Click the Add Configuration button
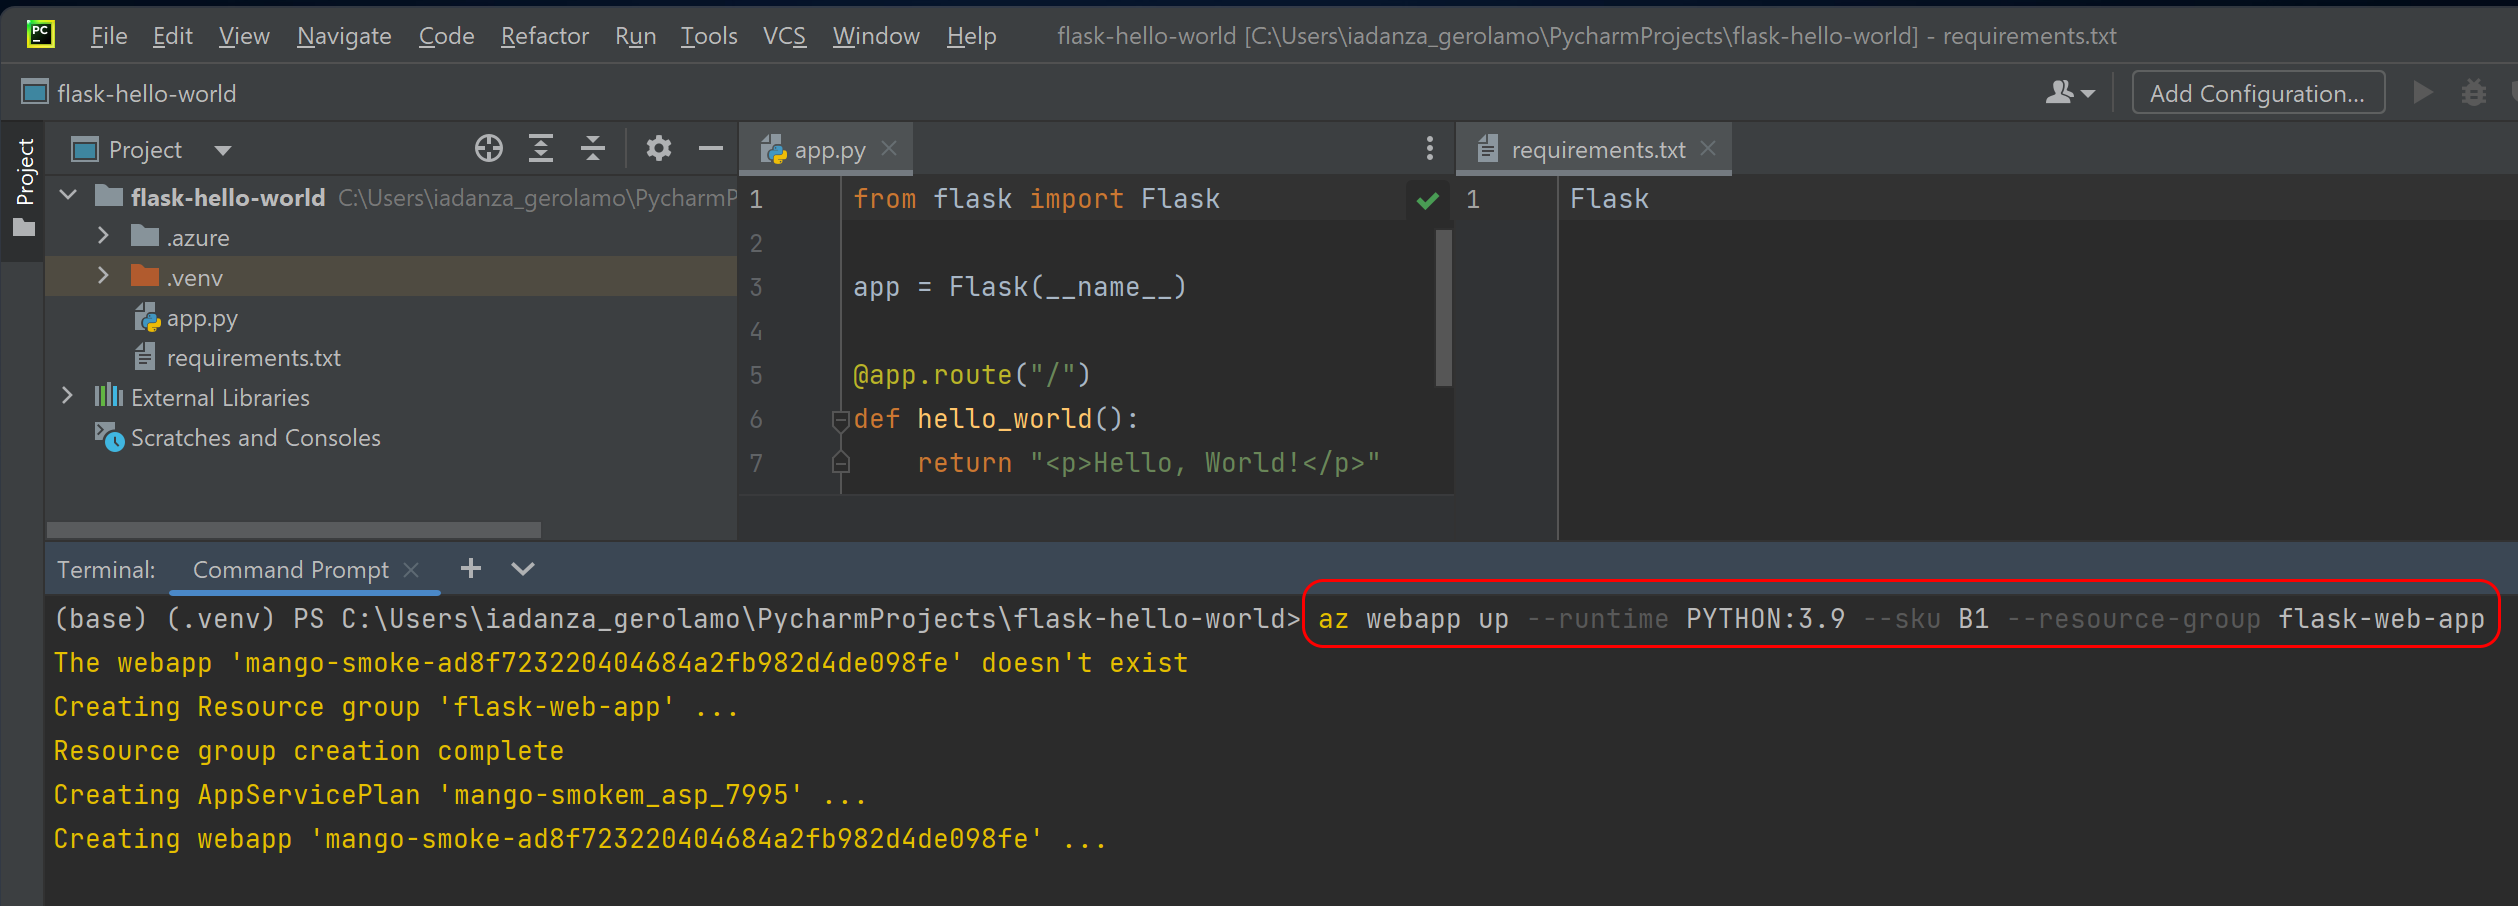This screenshot has height=906, width=2518. pos(2257,93)
